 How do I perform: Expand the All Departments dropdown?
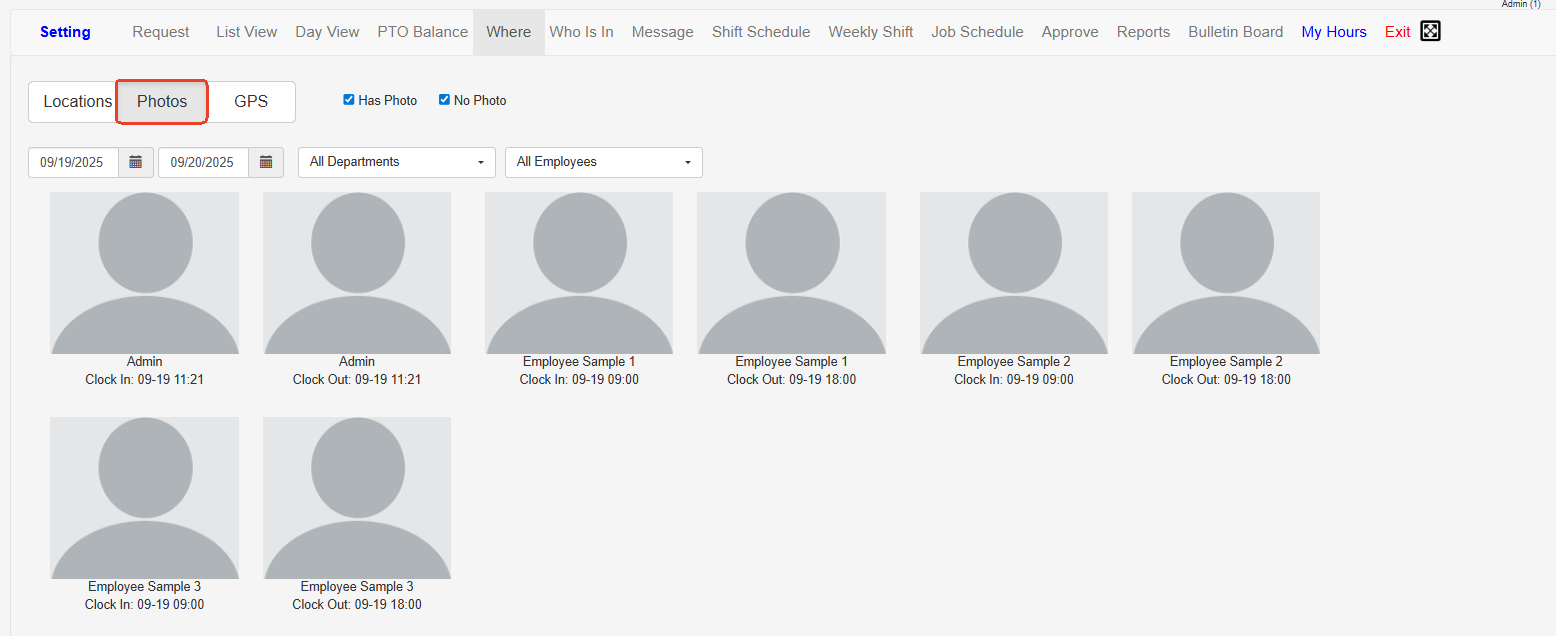(397, 162)
